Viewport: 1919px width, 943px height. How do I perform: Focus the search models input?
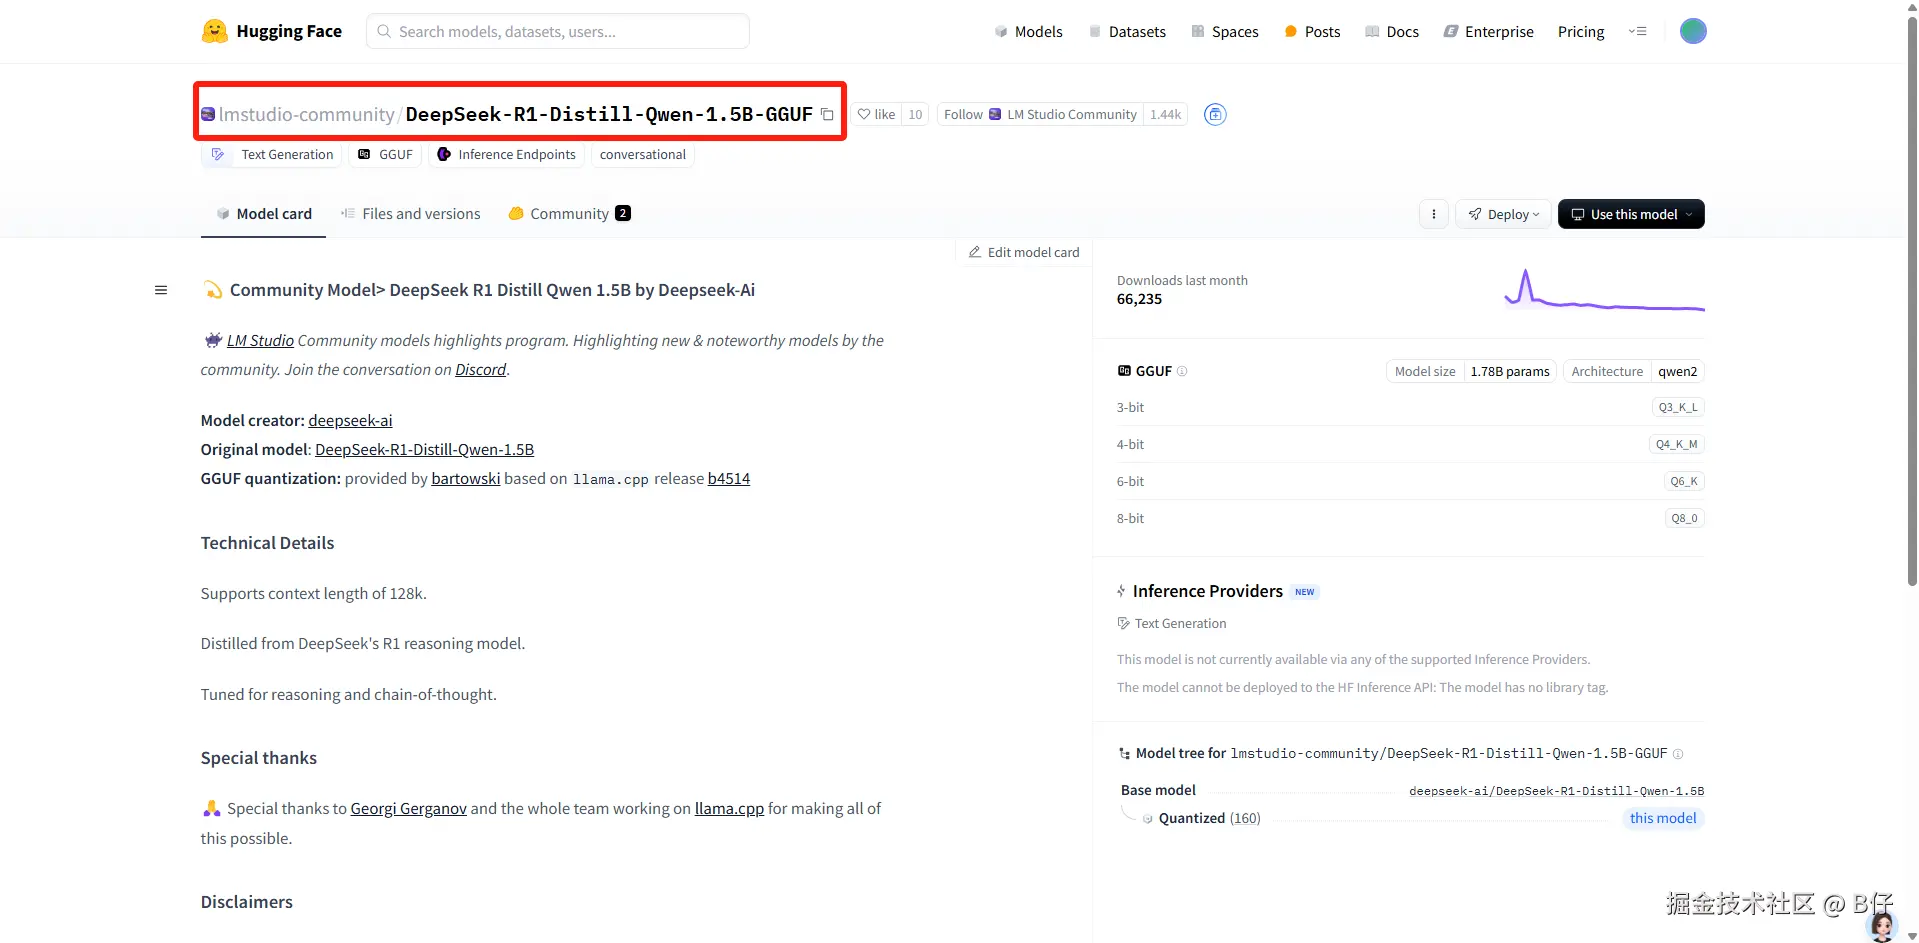(558, 31)
